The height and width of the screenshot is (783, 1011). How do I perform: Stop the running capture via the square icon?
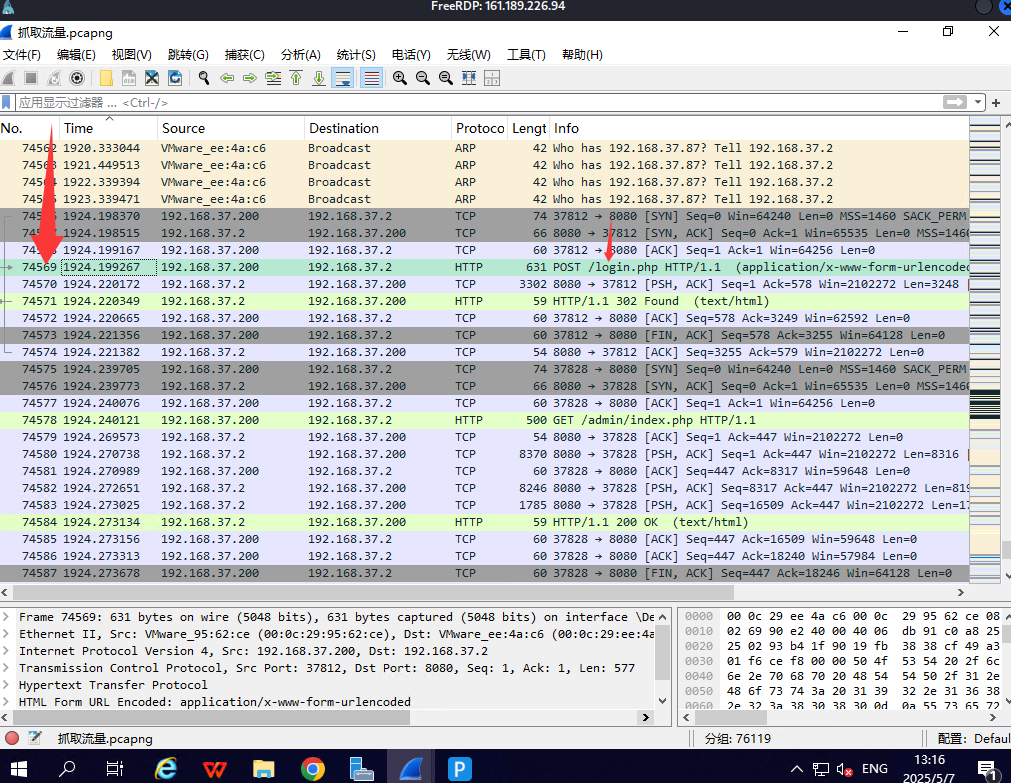[30, 78]
